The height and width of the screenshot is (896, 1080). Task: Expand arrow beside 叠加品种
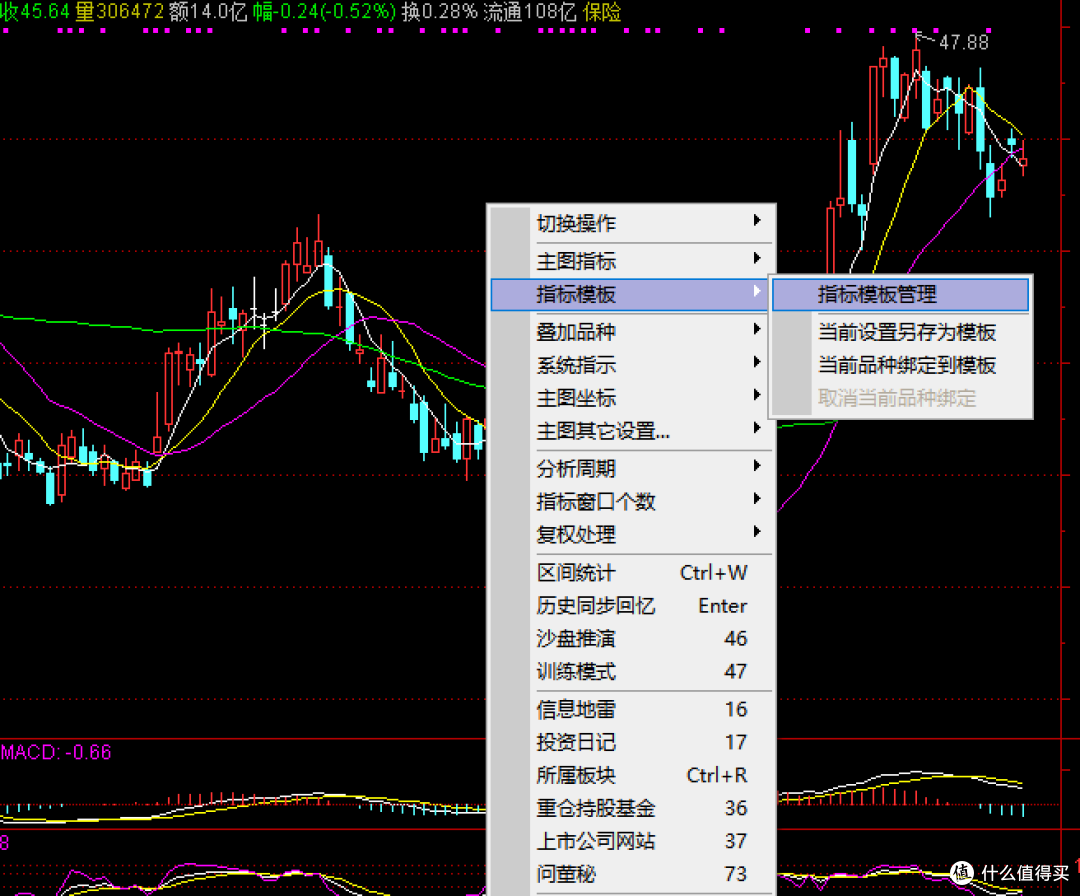click(756, 329)
